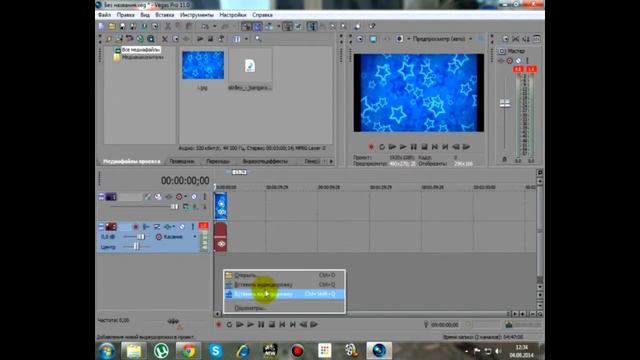The image size is (640, 360).
Task: Toggle Auto Ripple in main toolbar
Action: point(269,27)
